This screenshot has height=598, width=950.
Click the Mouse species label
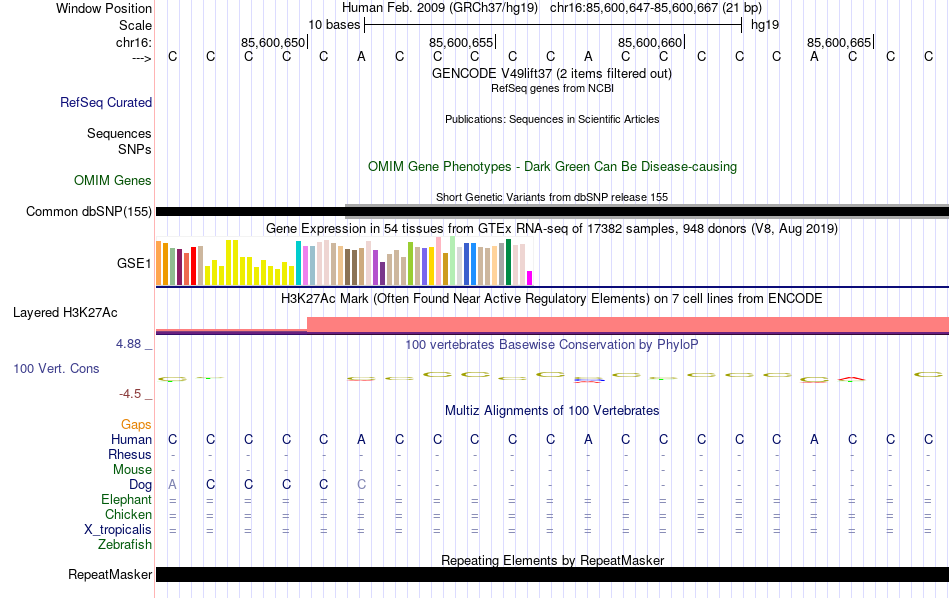click(132, 470)
